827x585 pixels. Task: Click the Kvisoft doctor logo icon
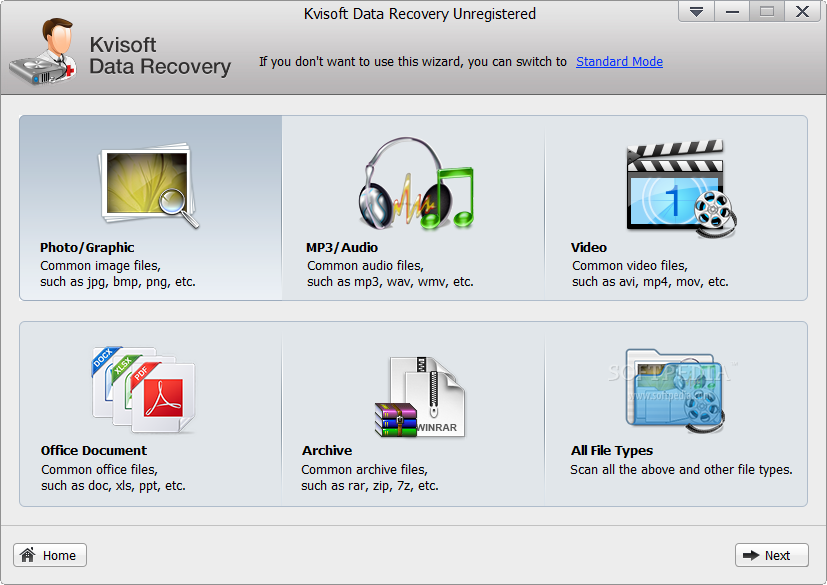point(43,52)
